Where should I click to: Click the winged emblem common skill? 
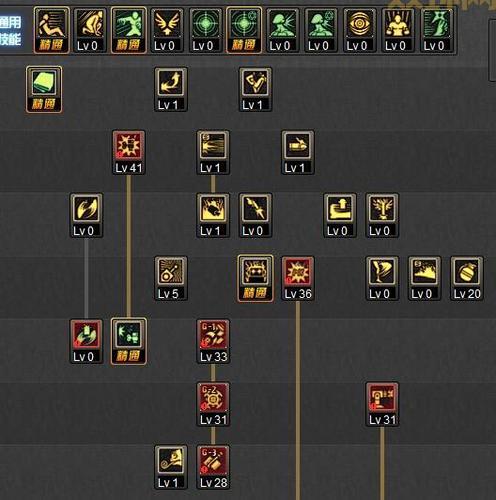pos(167,30)
